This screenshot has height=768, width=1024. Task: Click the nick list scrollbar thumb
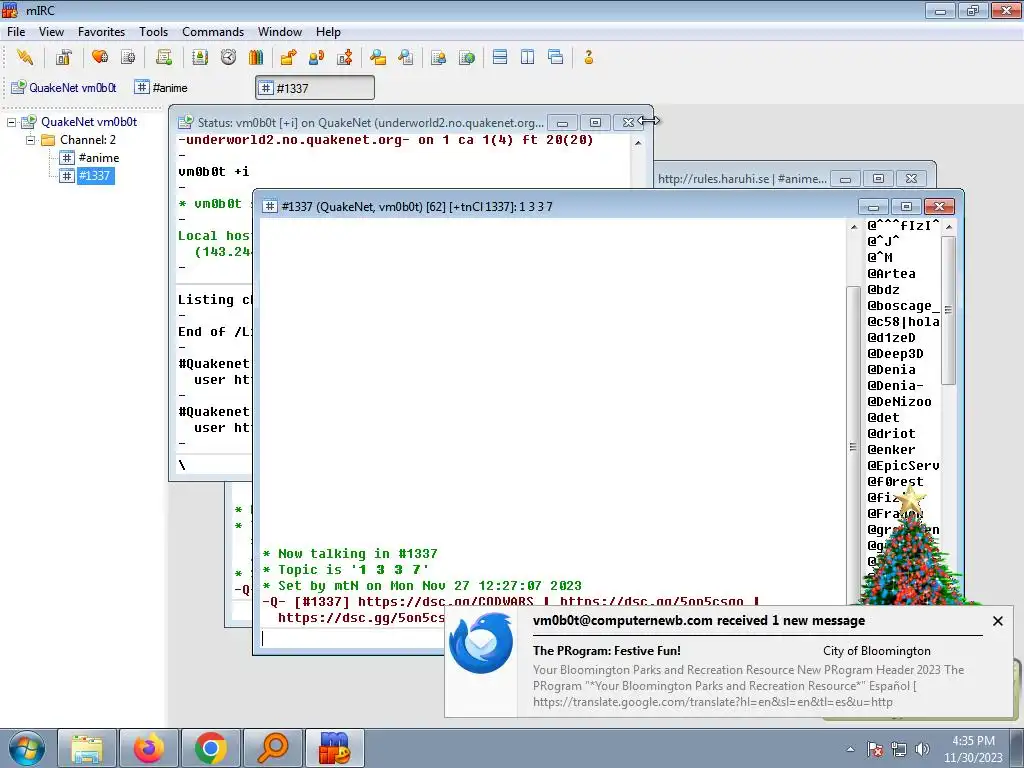click(949, 310)
